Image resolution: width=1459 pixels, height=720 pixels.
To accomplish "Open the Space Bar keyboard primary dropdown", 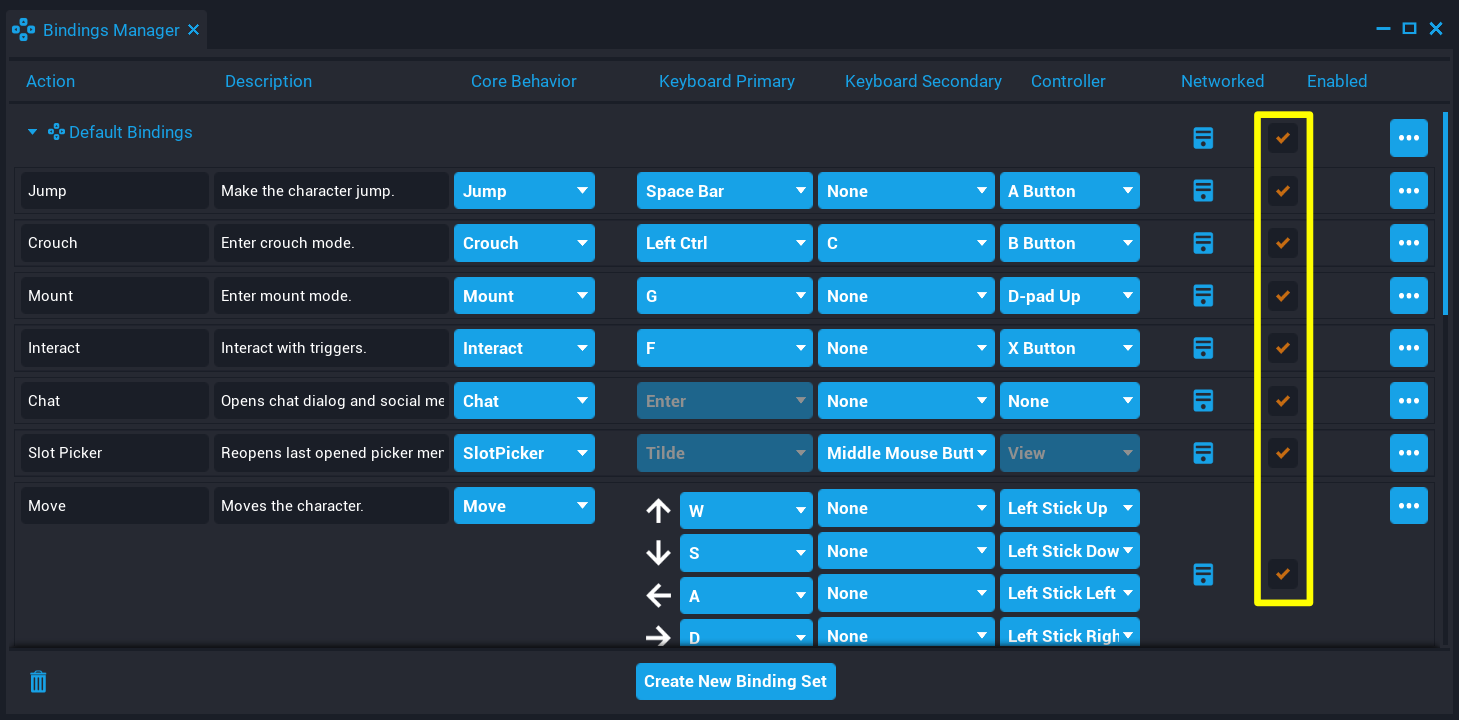I will click(x=724, y=190).
